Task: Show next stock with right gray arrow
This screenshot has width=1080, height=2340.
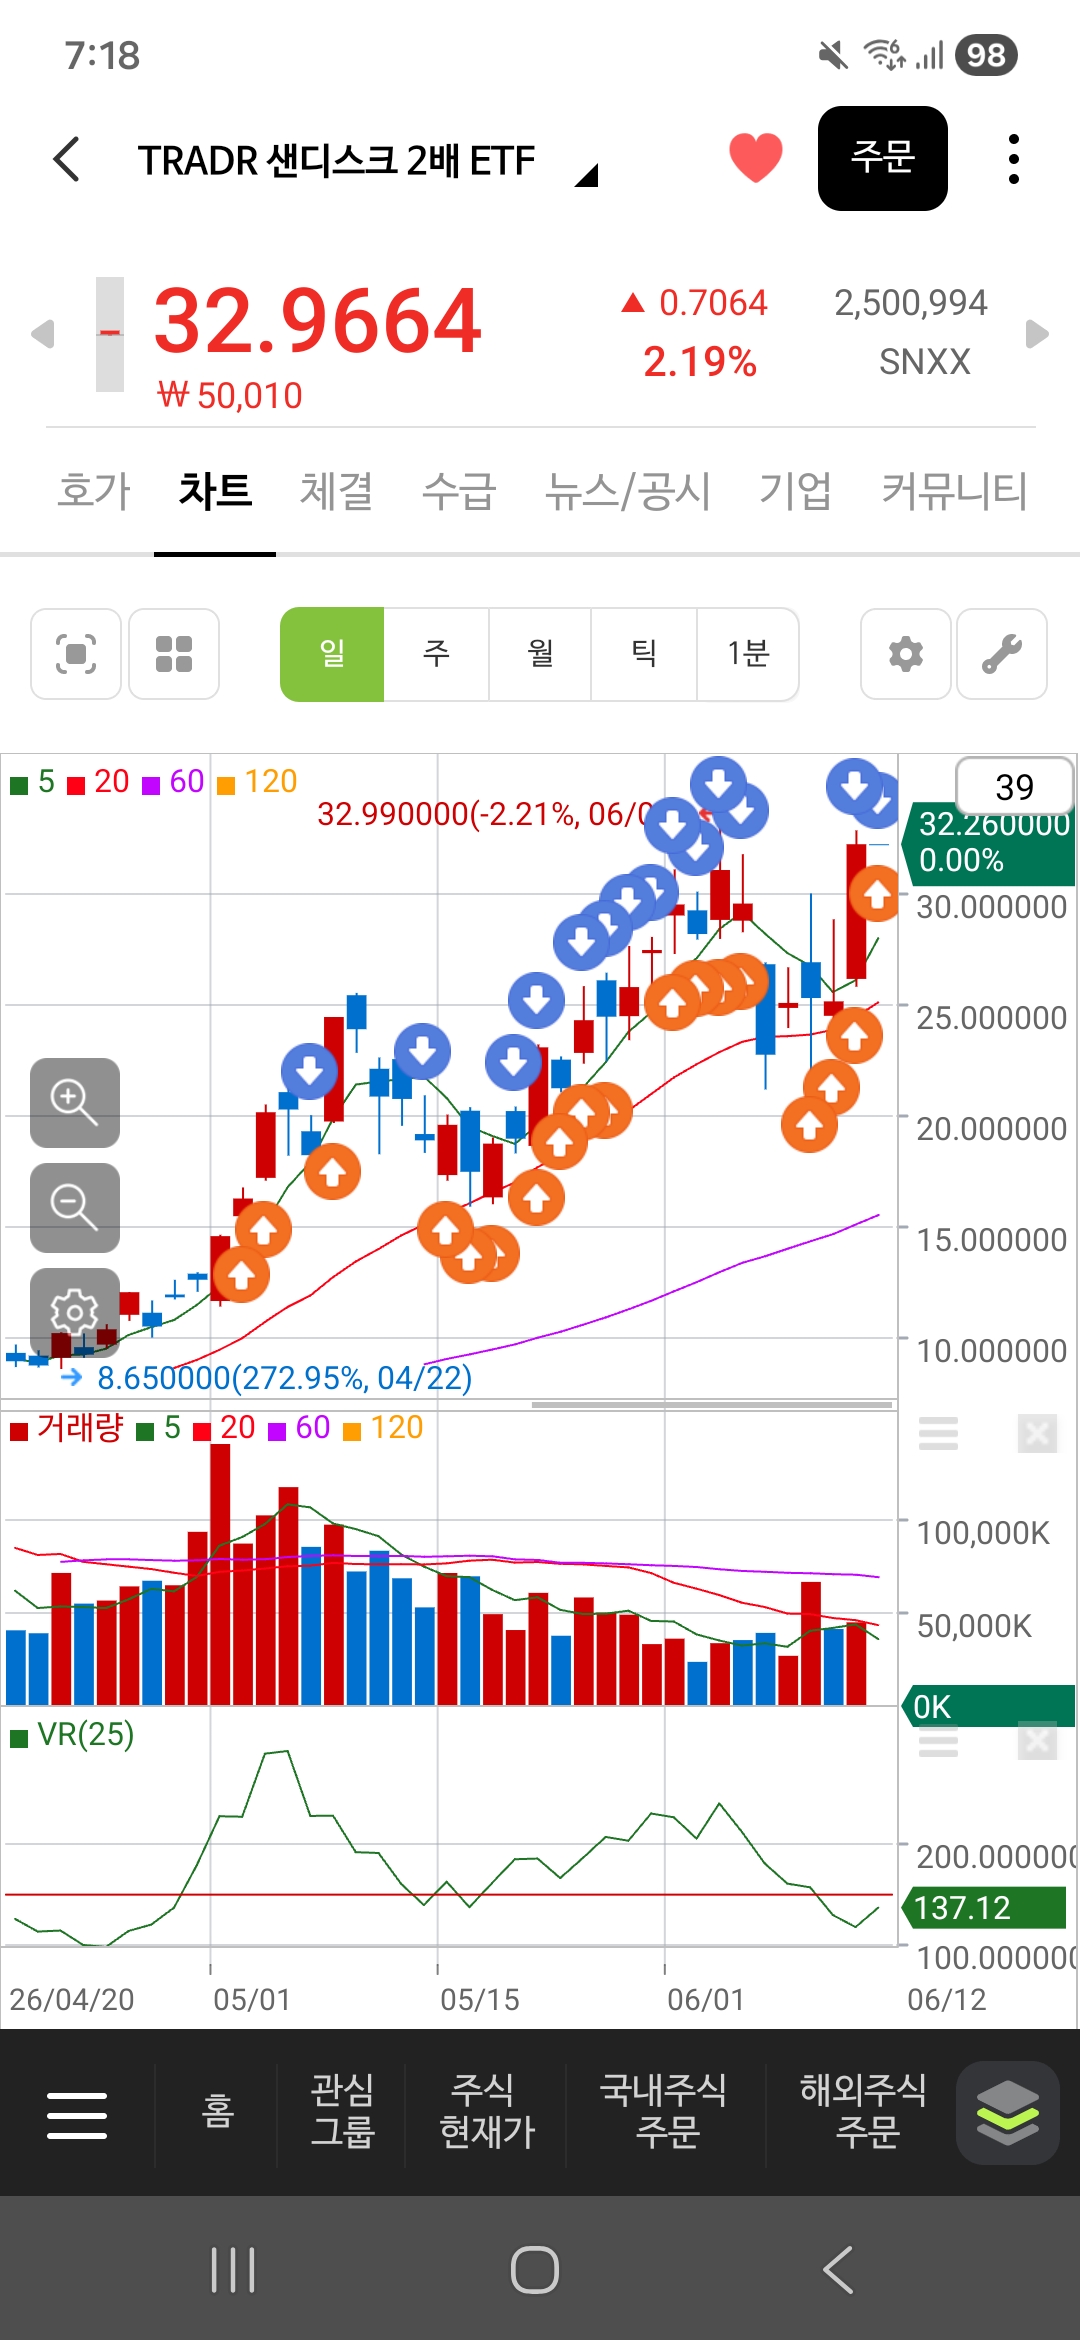Action: [x=1038, y=334]
